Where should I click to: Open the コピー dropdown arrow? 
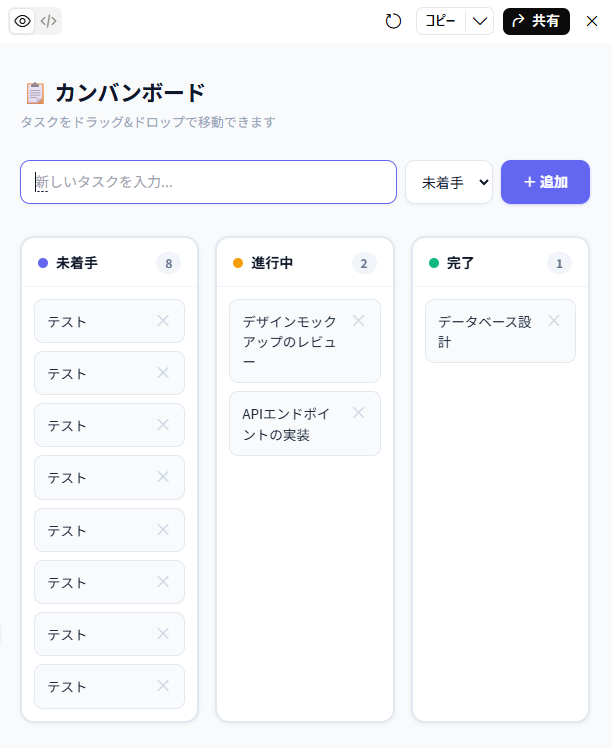pos(479,21)
